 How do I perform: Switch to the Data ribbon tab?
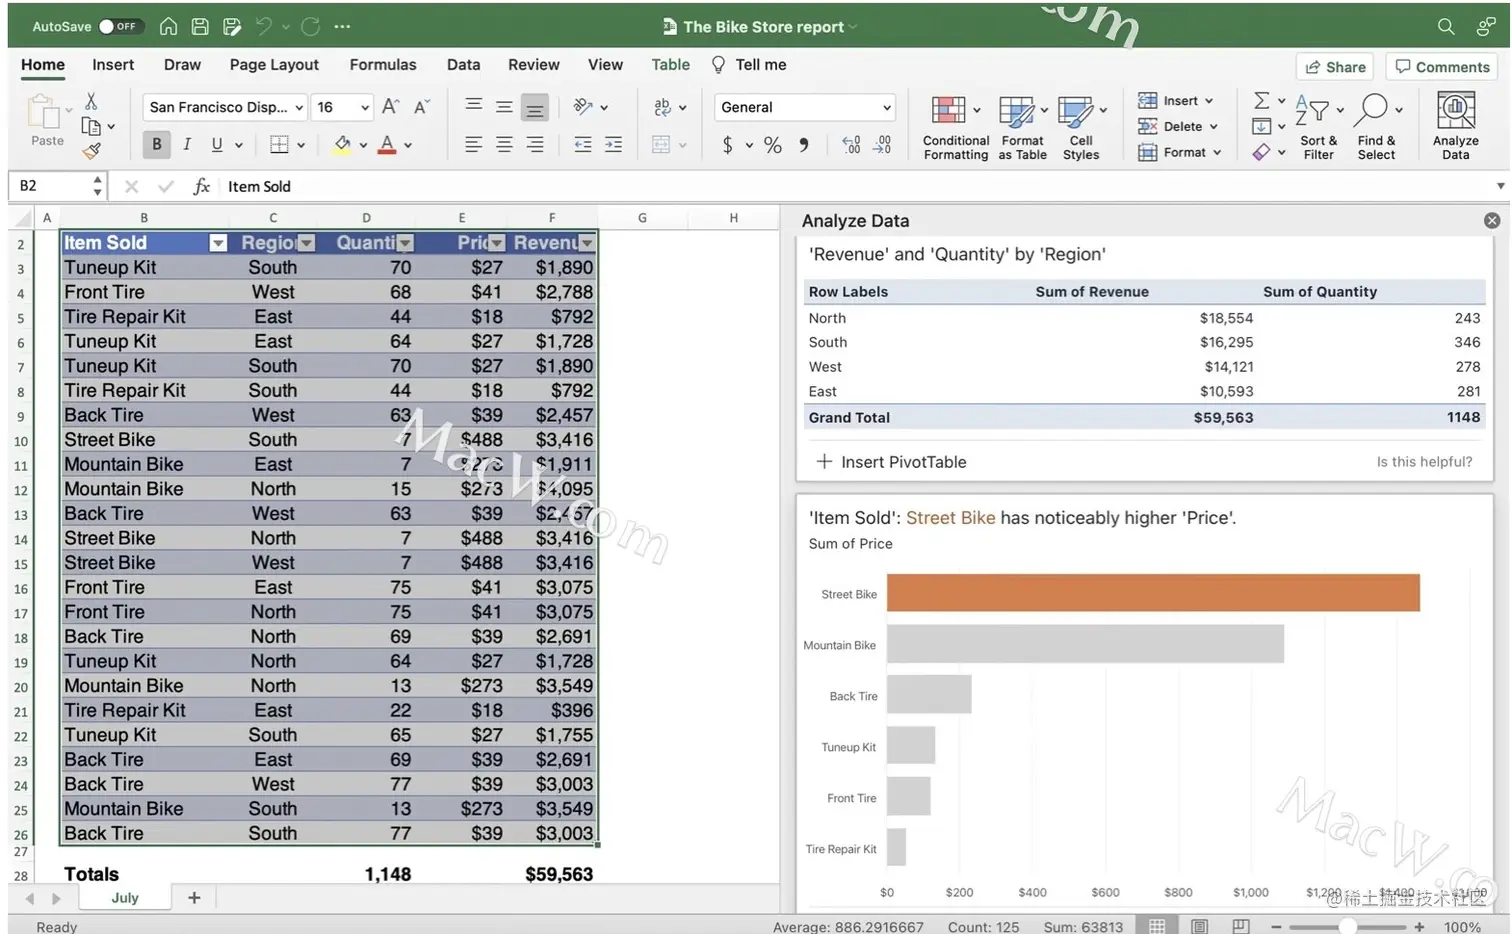click(x=463, y=65)
